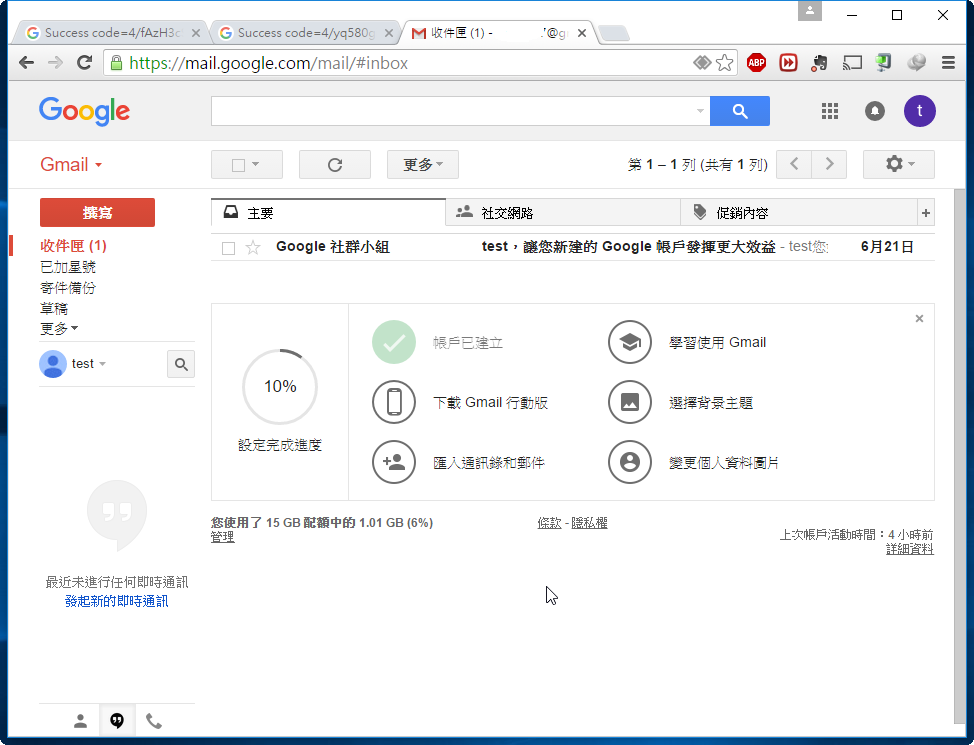
Task: Click 選擇背景主題 picture icon
Action: [630, 402]
